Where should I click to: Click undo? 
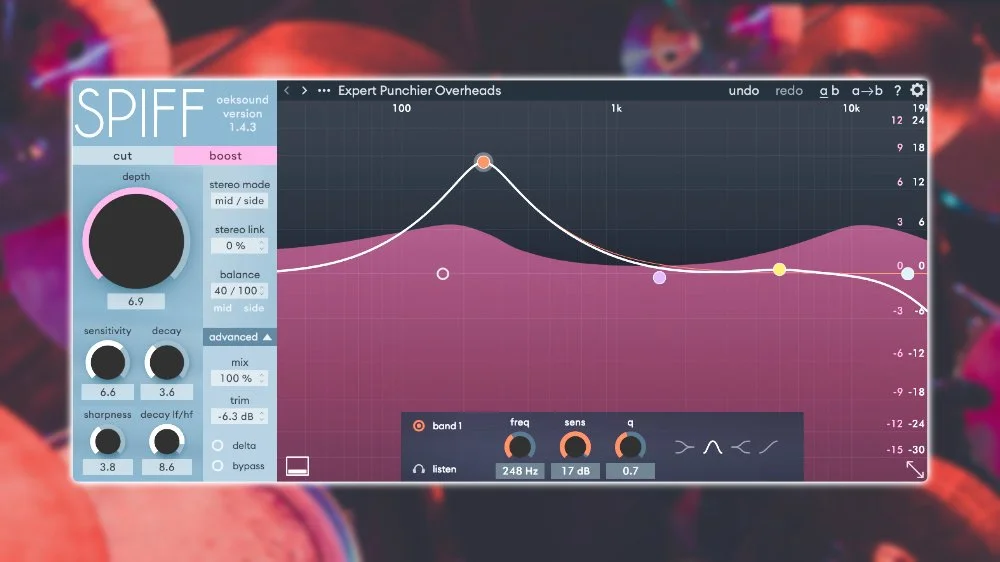click(744, 91)
